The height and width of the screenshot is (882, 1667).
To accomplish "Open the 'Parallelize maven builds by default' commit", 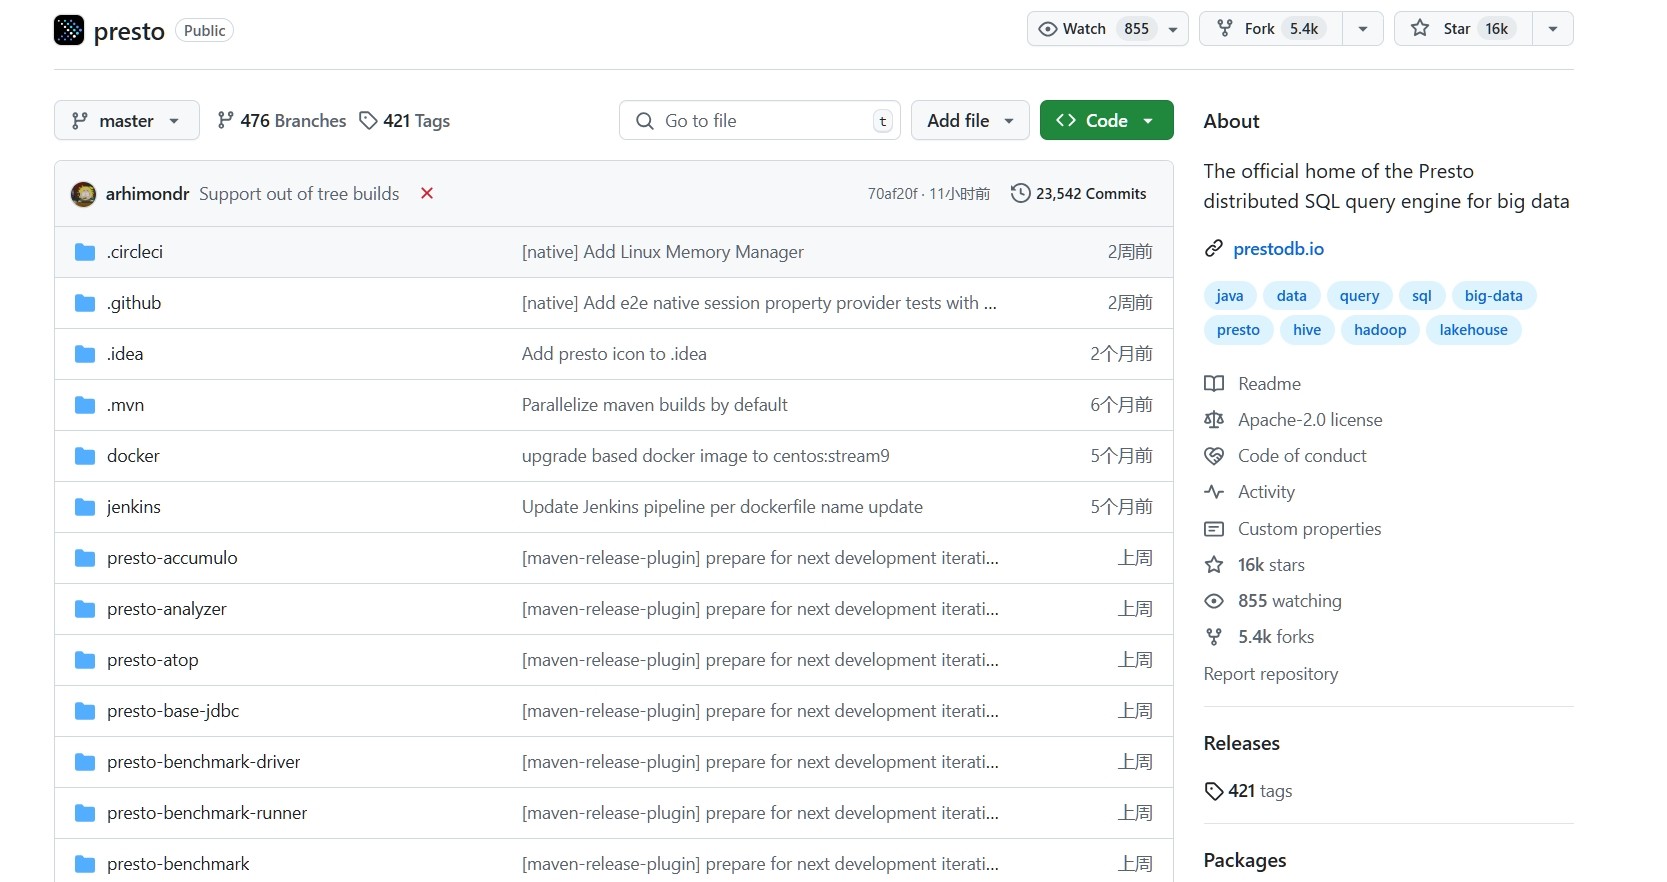I will tap(654, 405).
